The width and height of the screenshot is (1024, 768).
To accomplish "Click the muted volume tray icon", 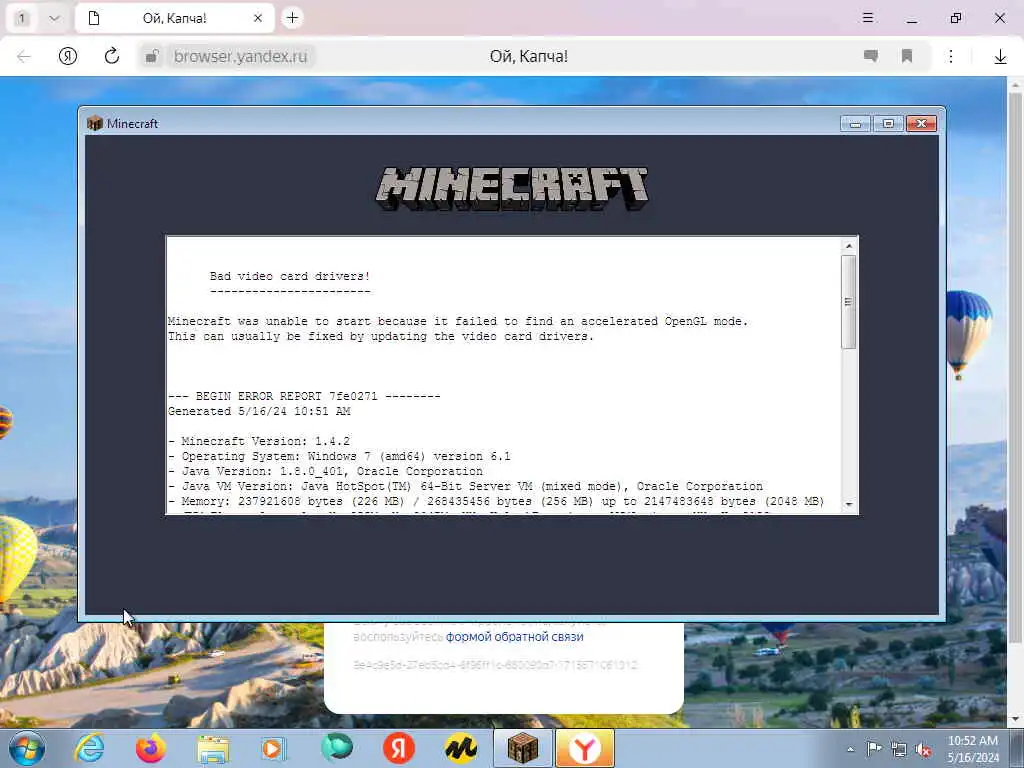I will point(923,750).
